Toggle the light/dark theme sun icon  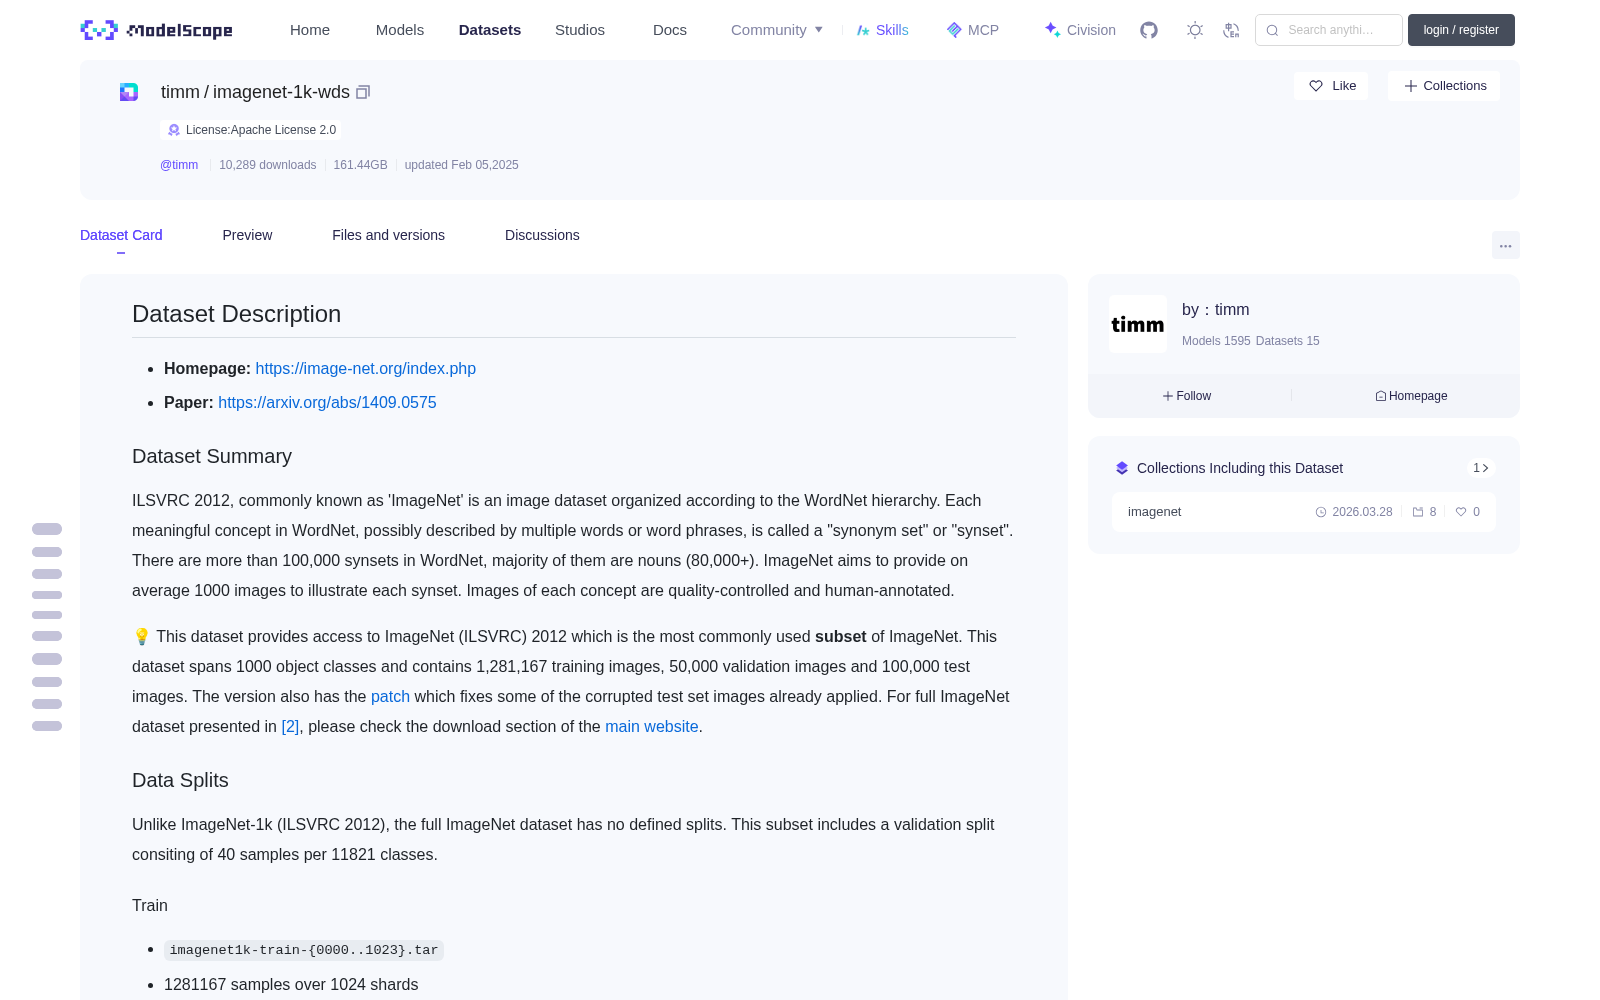(1195, 30)
